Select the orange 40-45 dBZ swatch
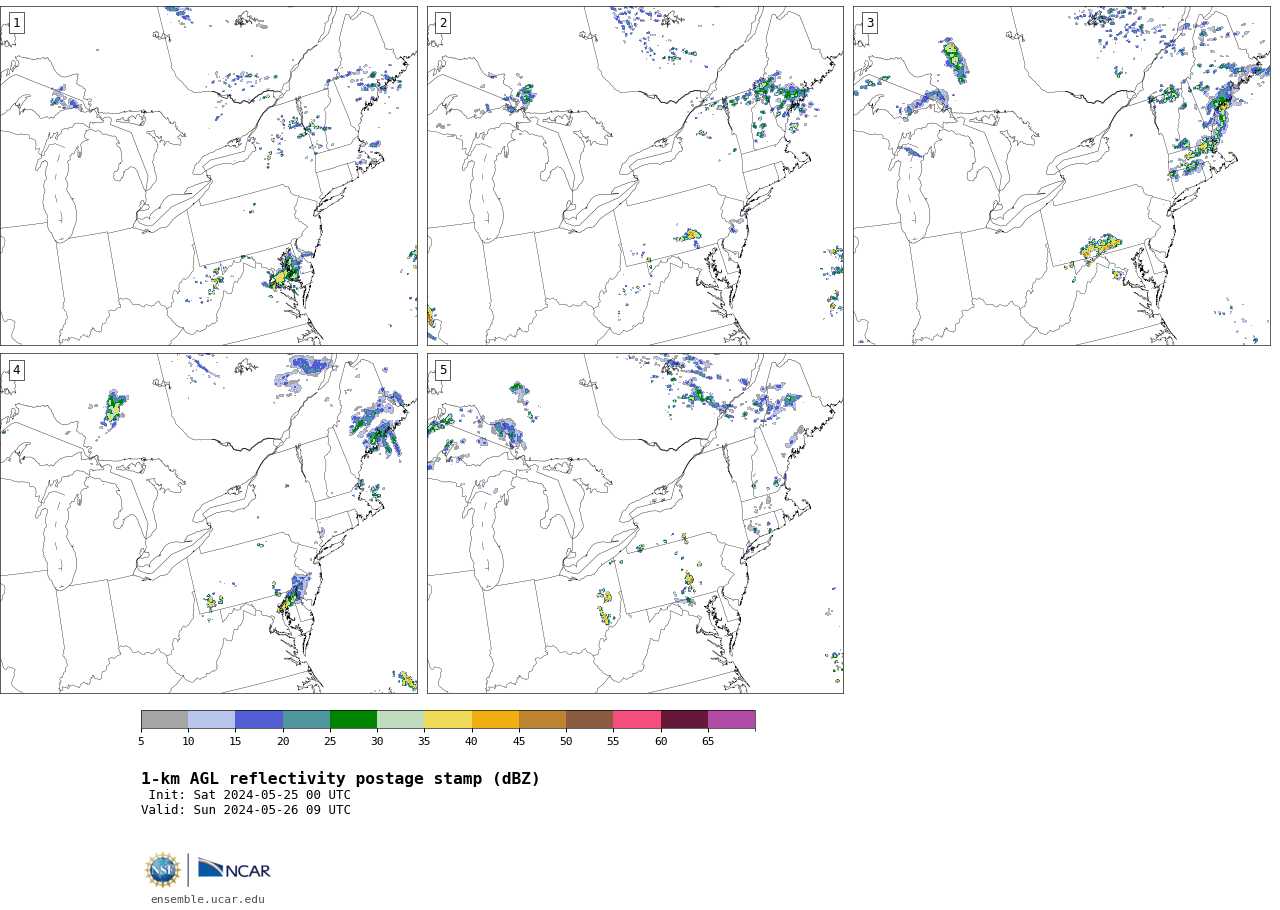Viewport: 1280px width, 910px height. 495,720
